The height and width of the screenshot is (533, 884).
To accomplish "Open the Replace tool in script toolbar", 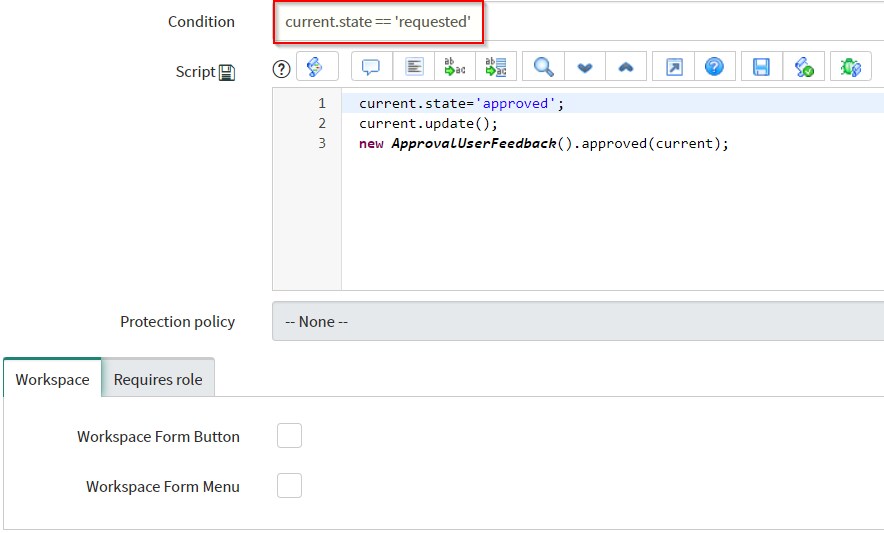I will pos(455,67).
